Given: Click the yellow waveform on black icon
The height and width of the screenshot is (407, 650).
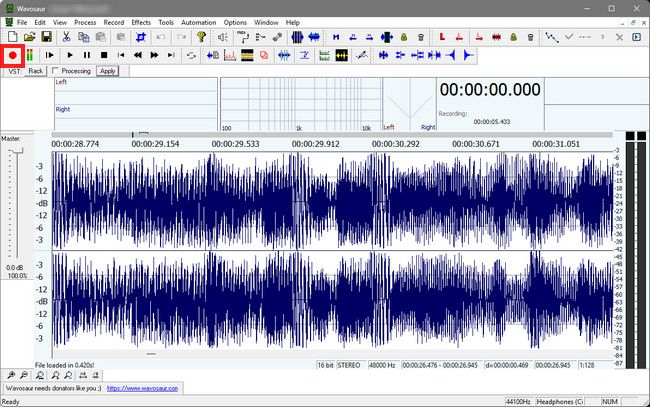Looking at the screenshot, I should 342,55.
